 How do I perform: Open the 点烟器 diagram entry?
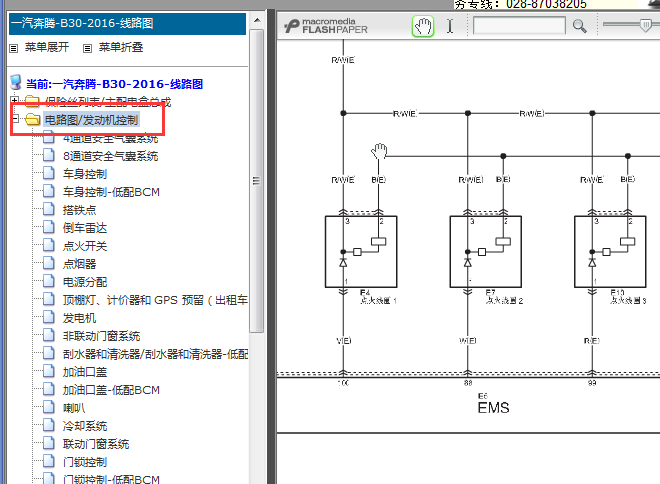[79, 264]
